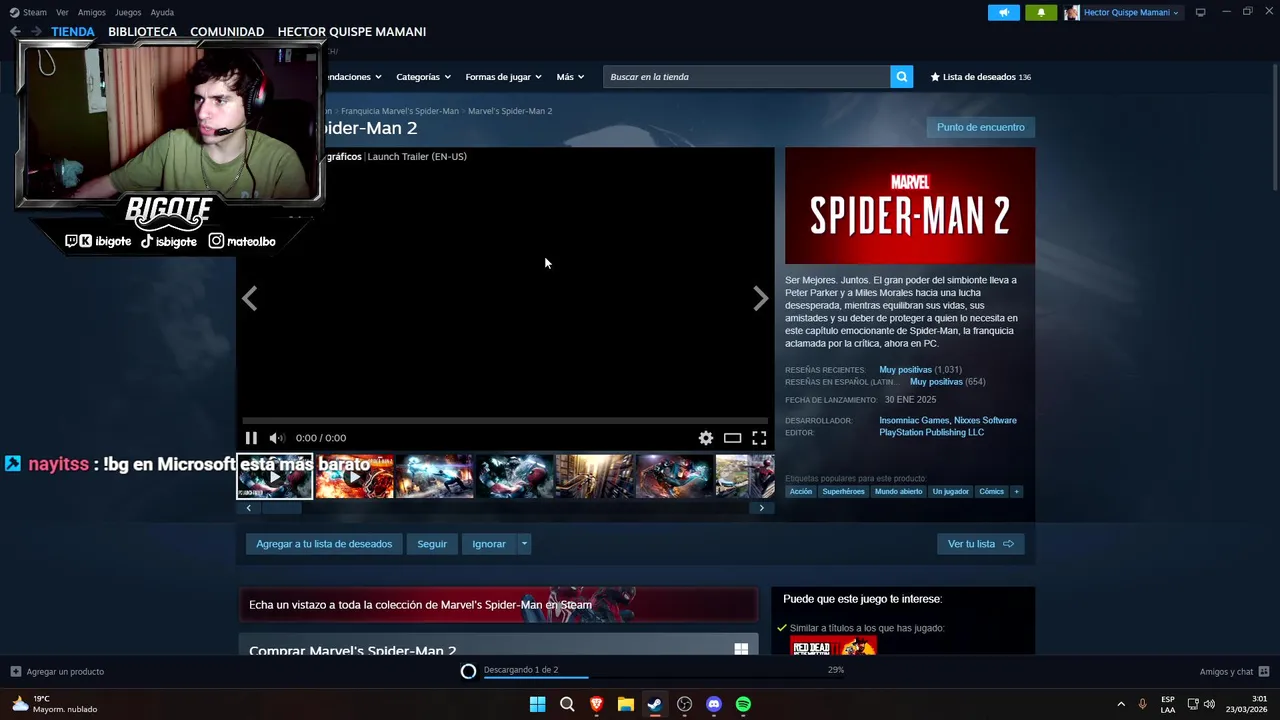
Task: Open PlayStation Publishing LLC publisher link
Action: (x=931, y=432)
